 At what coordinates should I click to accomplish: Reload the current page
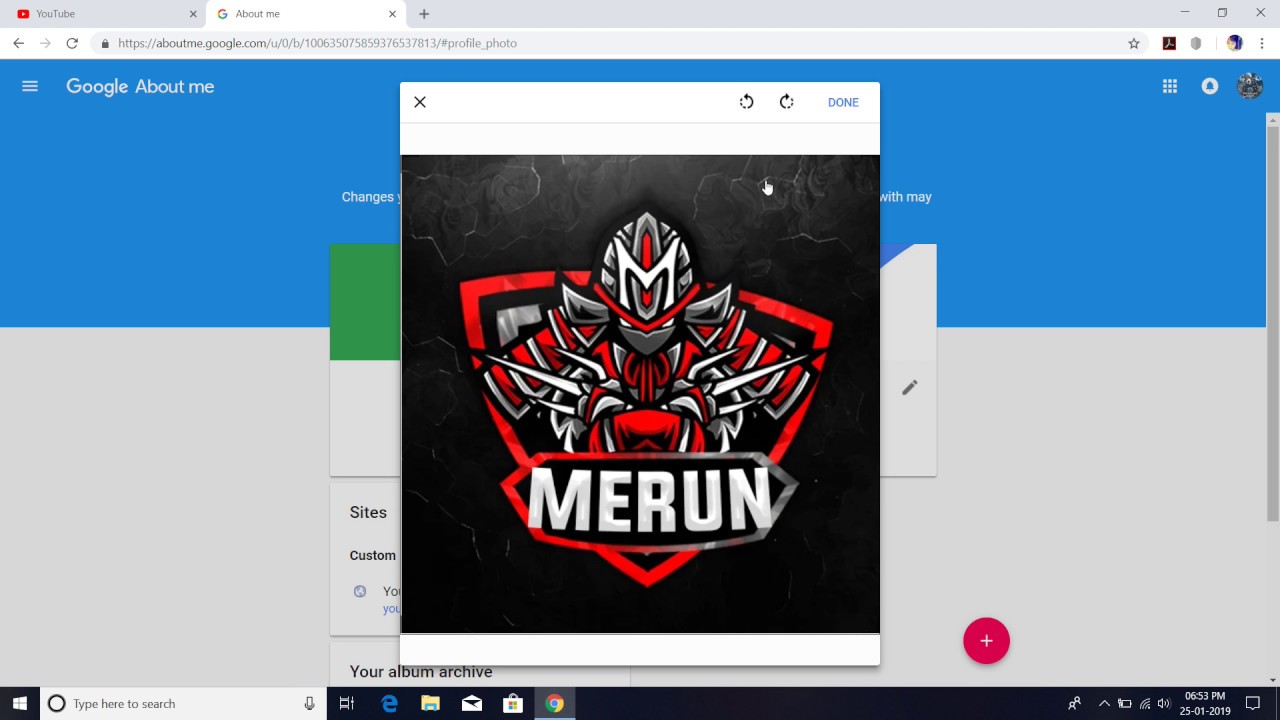(70, 43)
